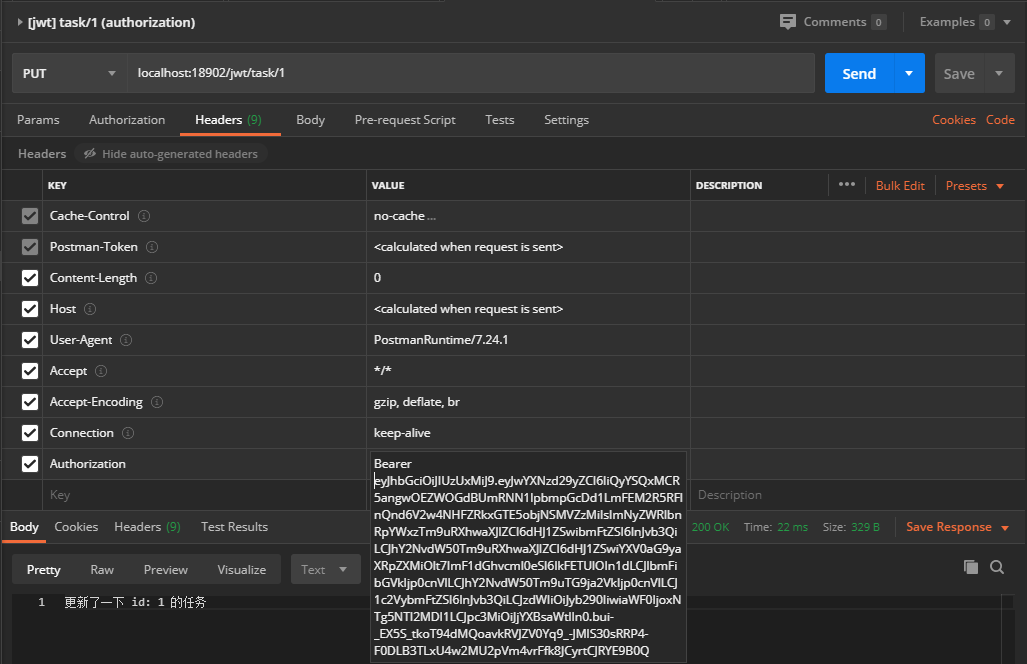Image resolution: width=1027 pixels, height=664 pixels.
Task: Click Accept header info icon
Action: 101,371
